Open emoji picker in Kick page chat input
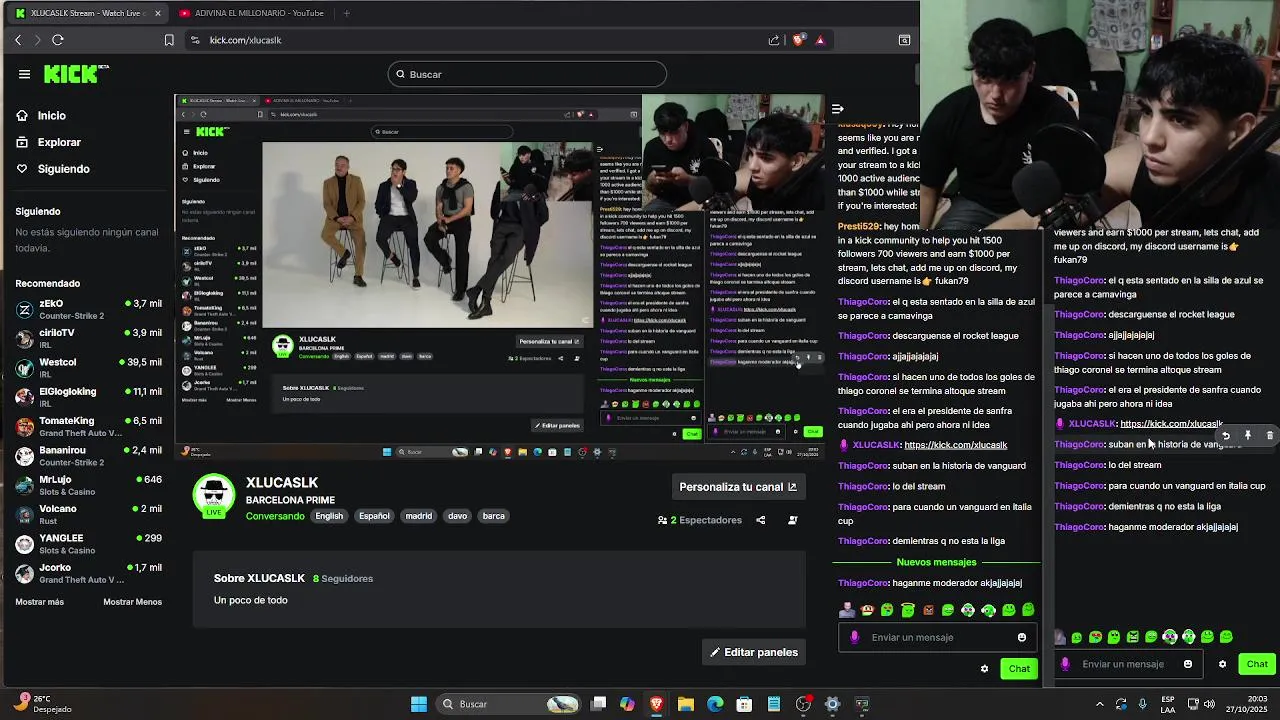 [1021, 637]
